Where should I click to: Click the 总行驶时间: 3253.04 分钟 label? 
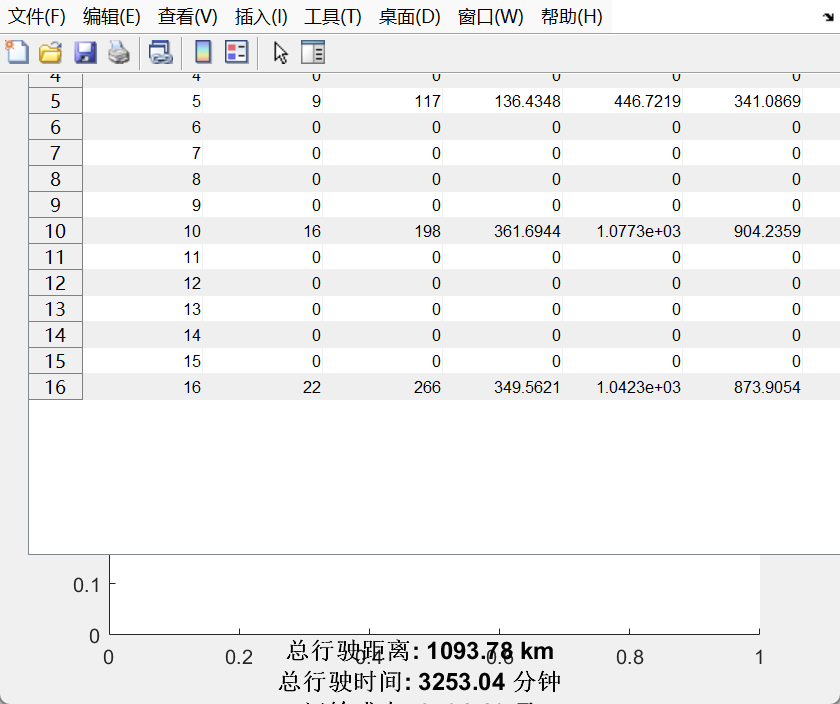coord(420,682)
